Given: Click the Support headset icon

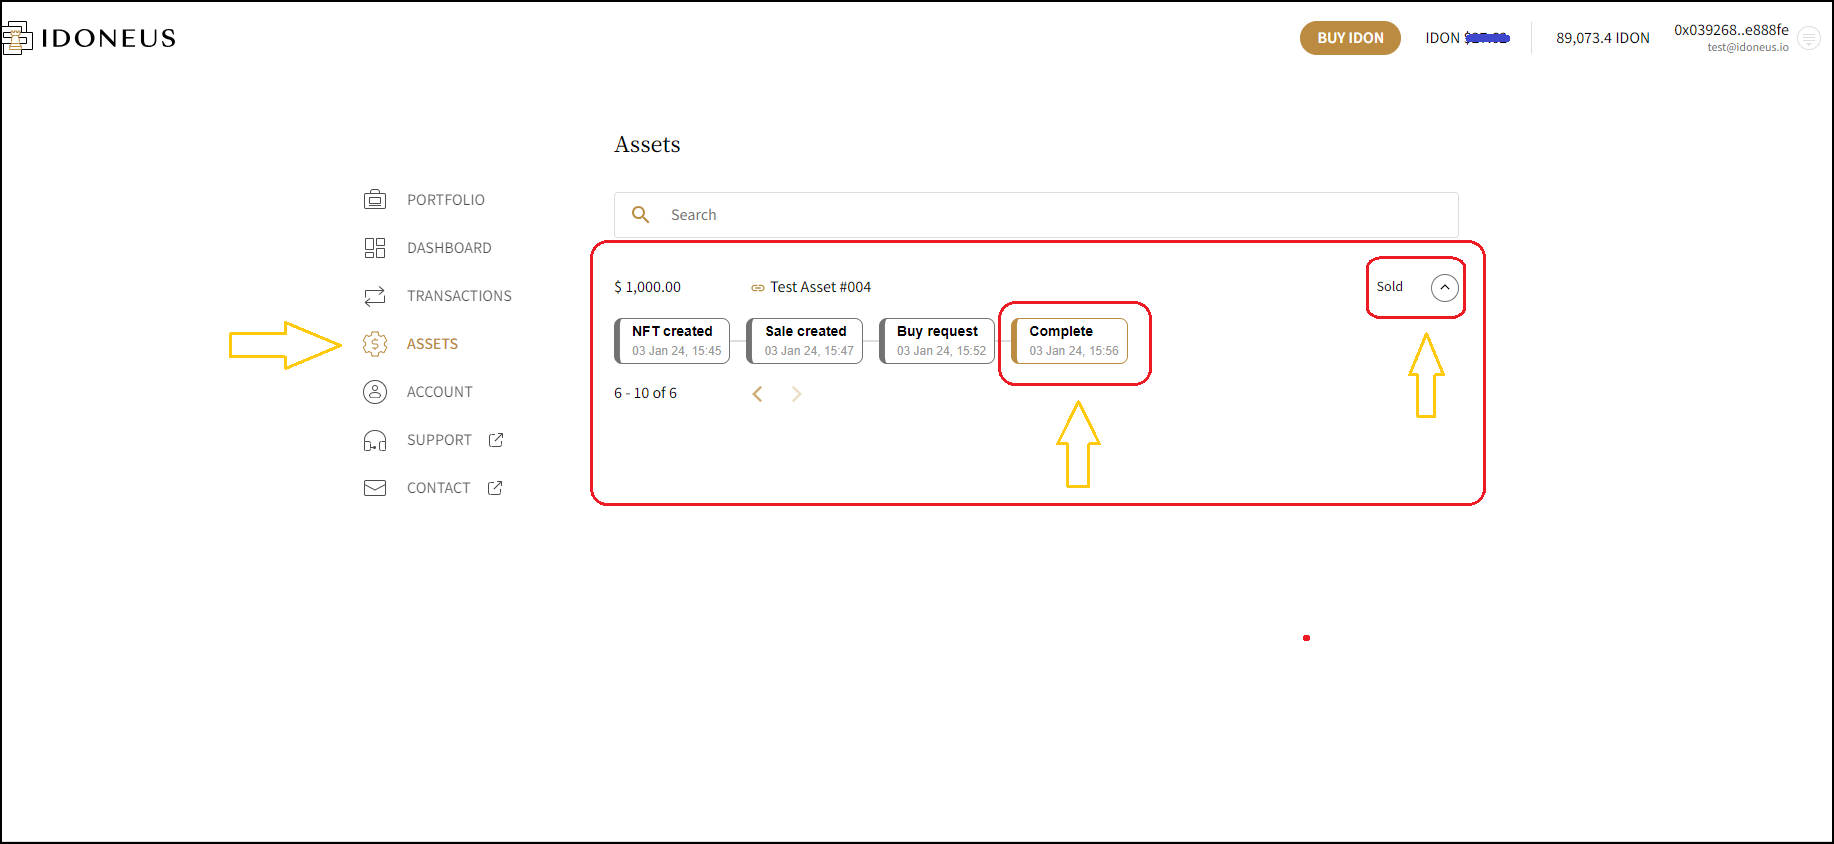Looking at the screenshot, I should click(x=375, y=440).
